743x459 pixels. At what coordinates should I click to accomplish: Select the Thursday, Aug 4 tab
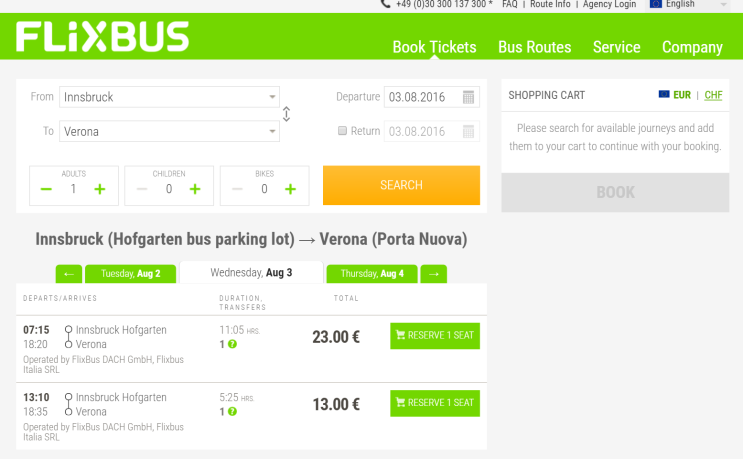pos(372,274)
